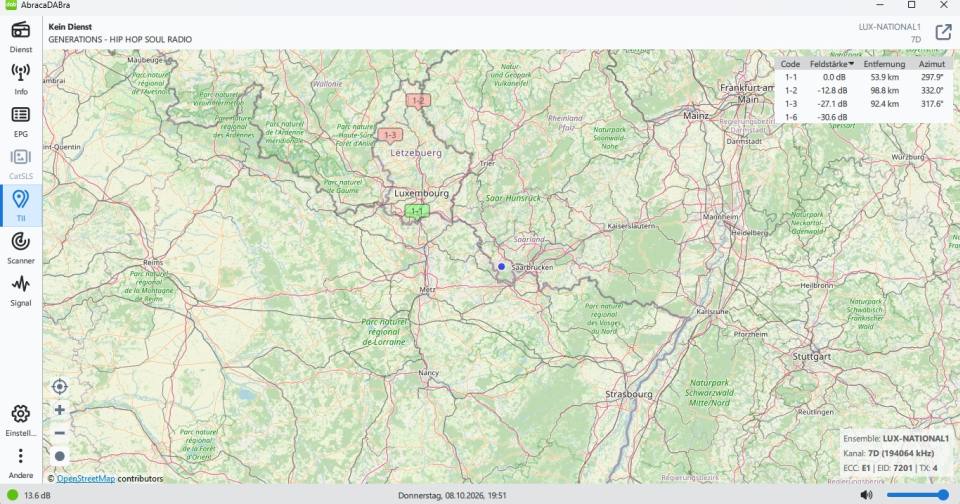
Task: Sort table by Feldstärke column
Action: click(x=831, y=64)
